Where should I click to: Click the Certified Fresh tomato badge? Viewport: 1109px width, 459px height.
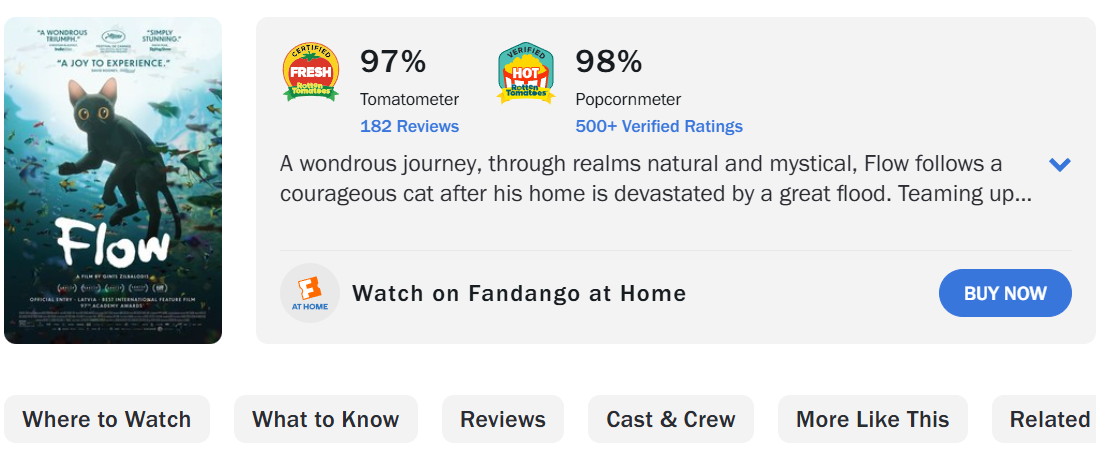pos(311,73)
